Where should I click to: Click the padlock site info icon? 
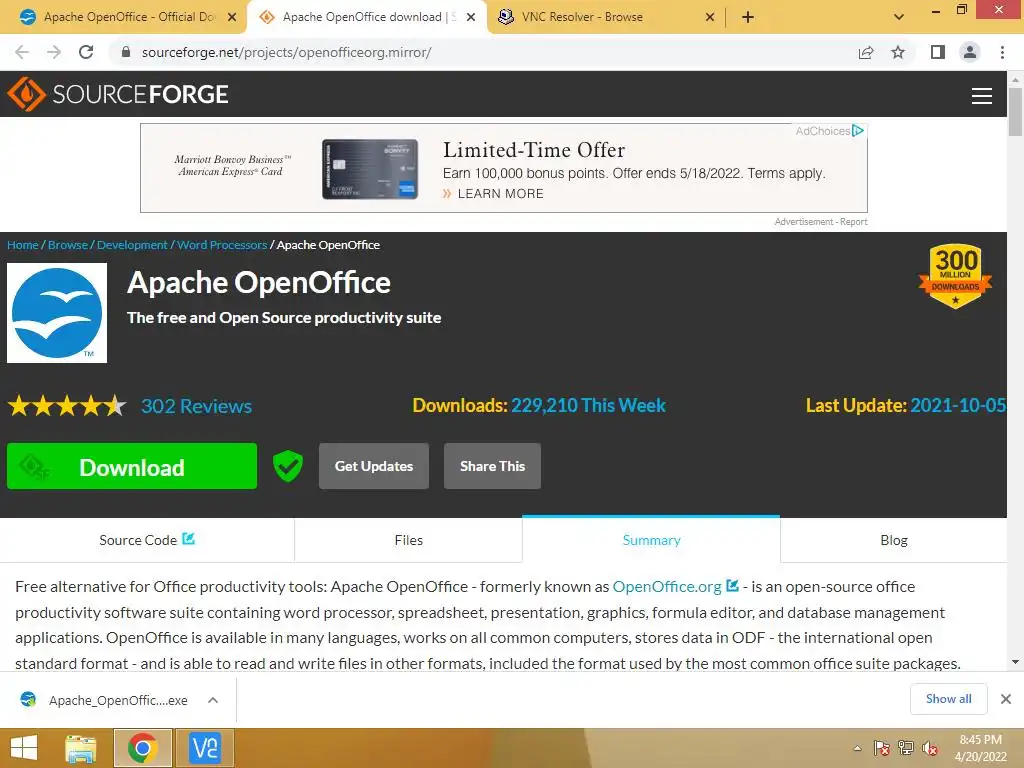point(126,52)
